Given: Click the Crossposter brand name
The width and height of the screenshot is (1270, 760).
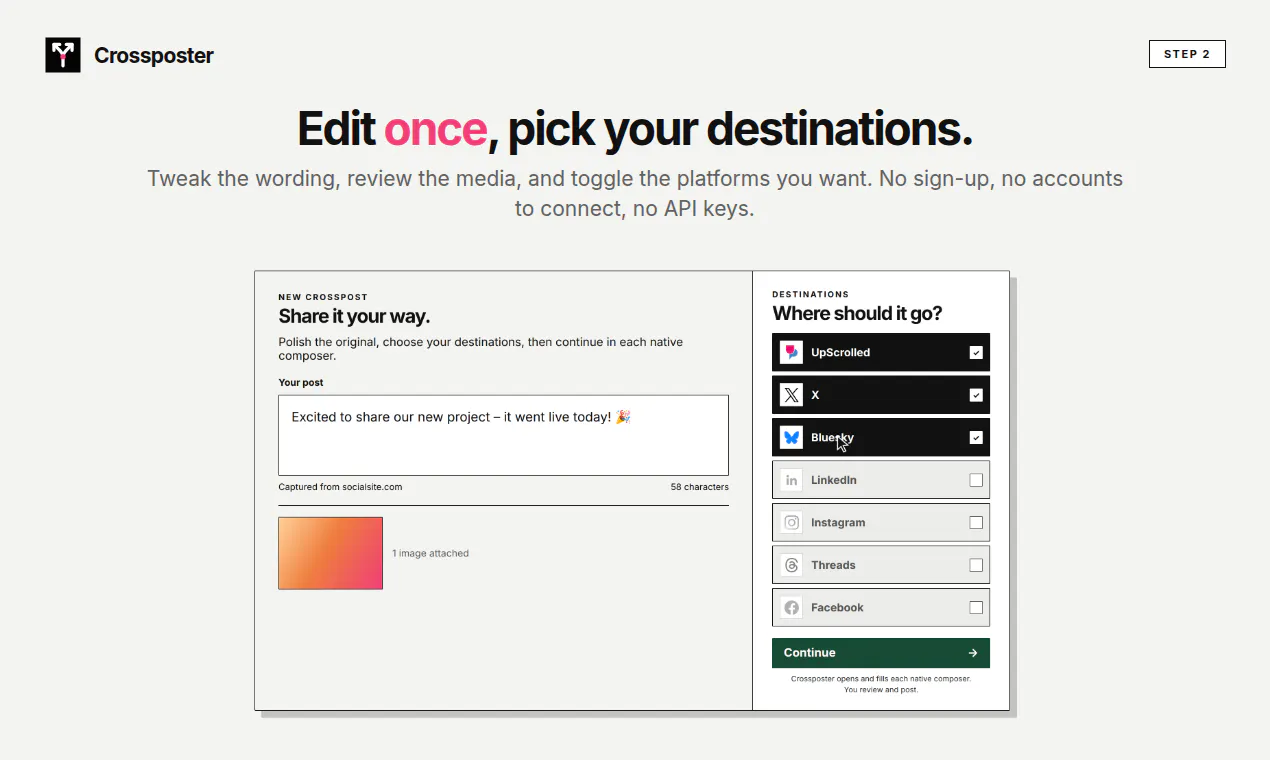Looking at the screenshot, I should point(154,56).
